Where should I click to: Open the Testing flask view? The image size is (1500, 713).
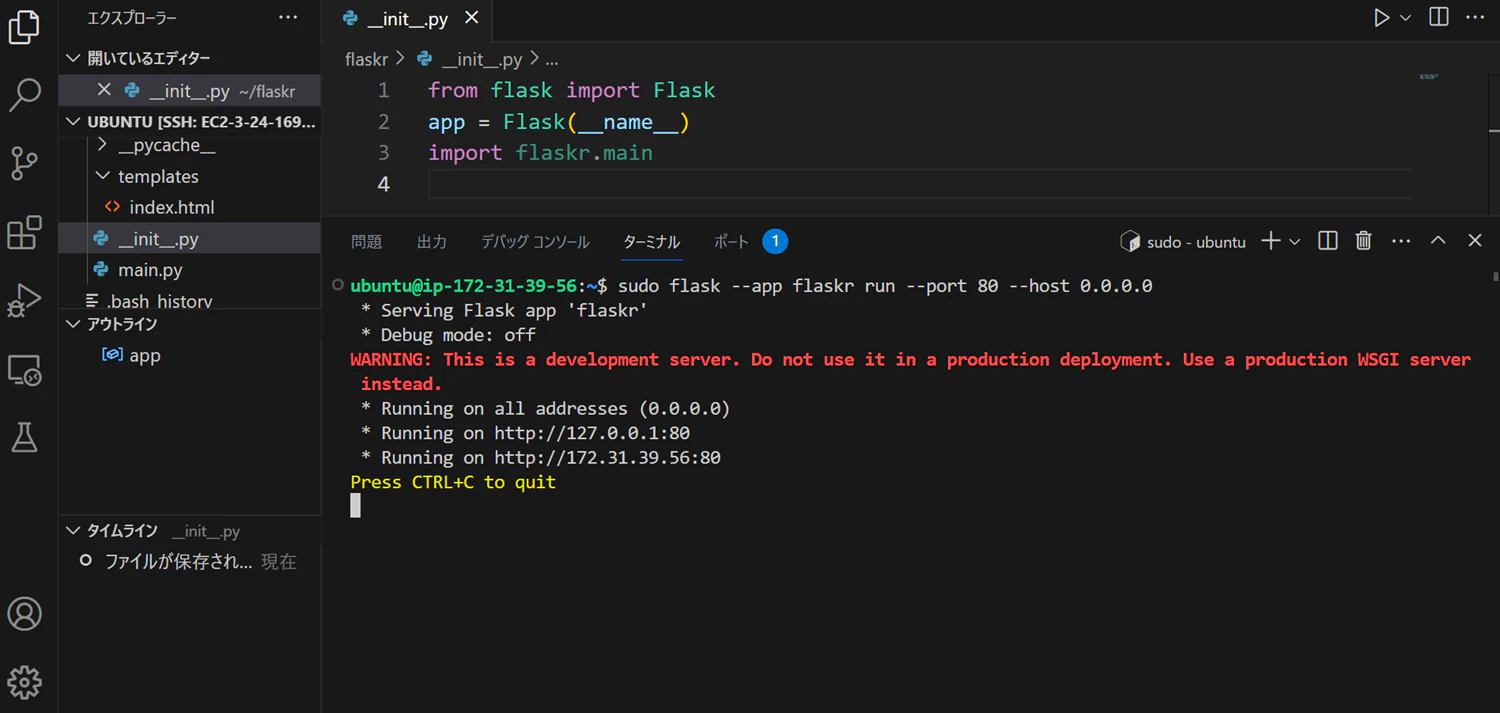(x=24, y=437)
